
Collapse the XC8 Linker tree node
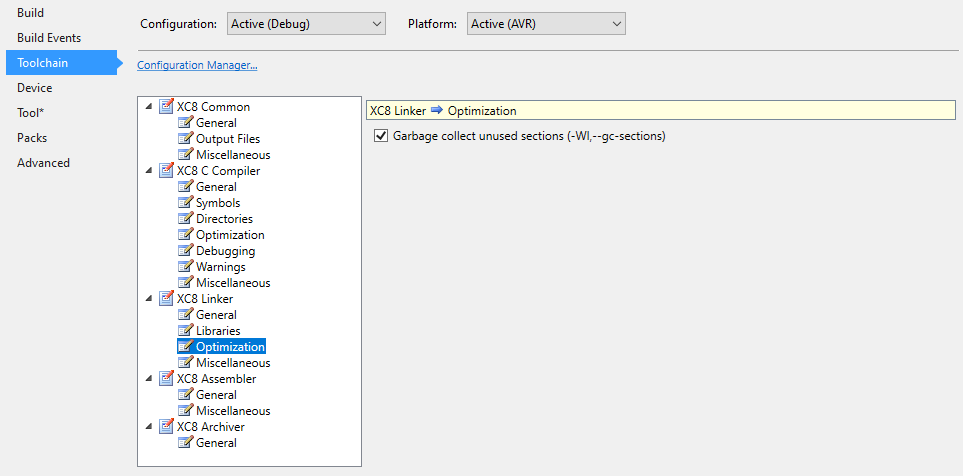pos(150,299)
